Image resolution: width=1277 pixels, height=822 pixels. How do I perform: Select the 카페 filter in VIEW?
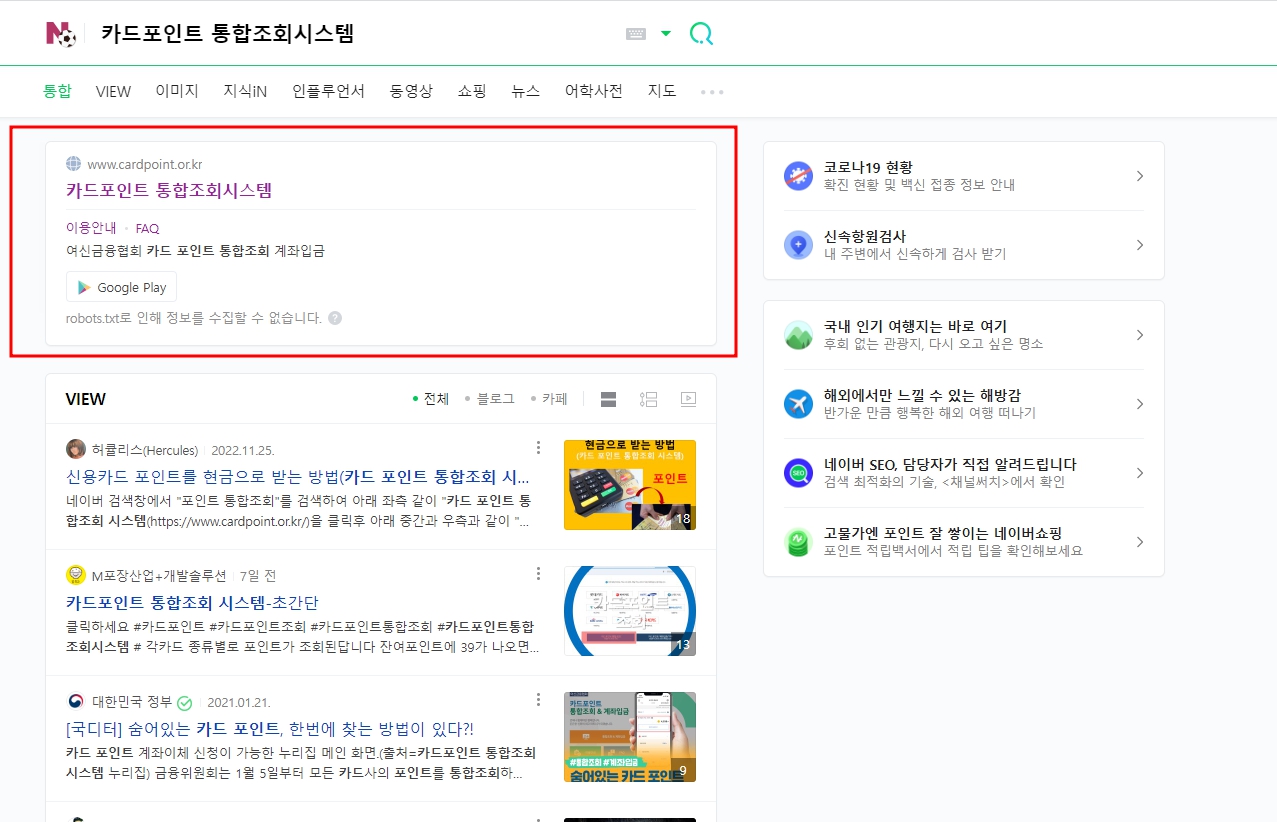[549, 398]
